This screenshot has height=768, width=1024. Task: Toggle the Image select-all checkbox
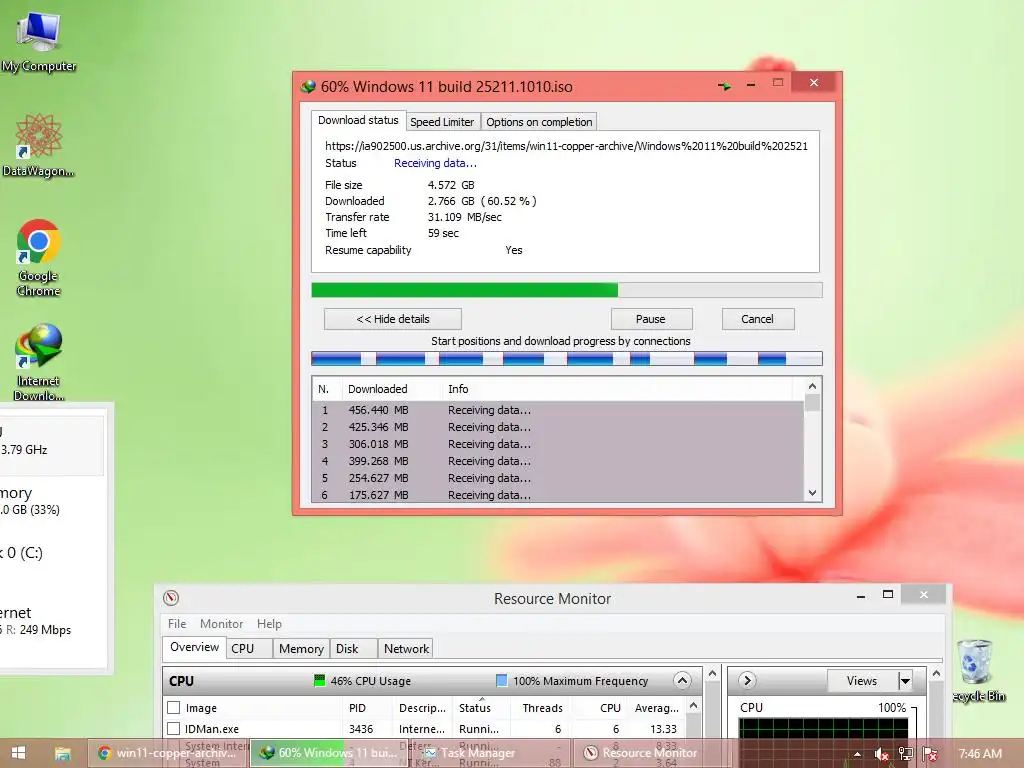[174, 707]
